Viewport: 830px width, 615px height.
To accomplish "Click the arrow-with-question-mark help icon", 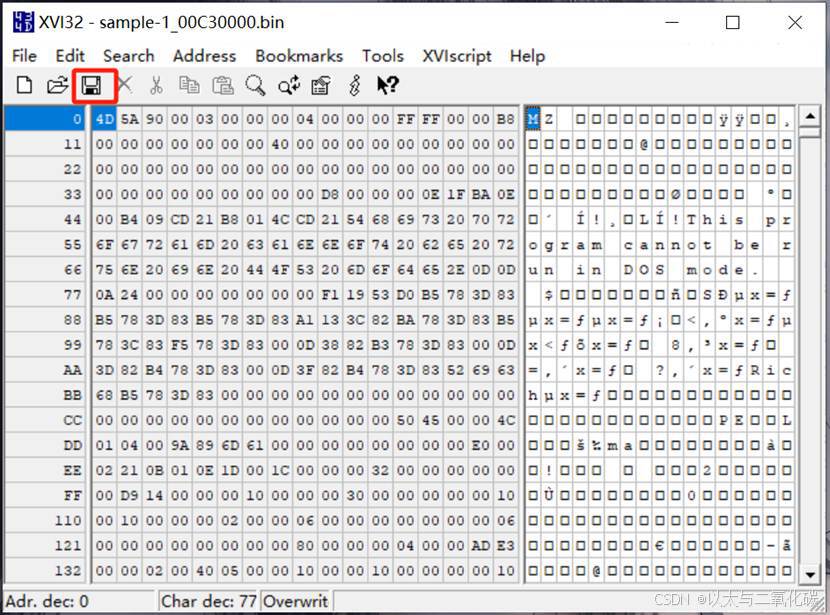I will [387, 85].
